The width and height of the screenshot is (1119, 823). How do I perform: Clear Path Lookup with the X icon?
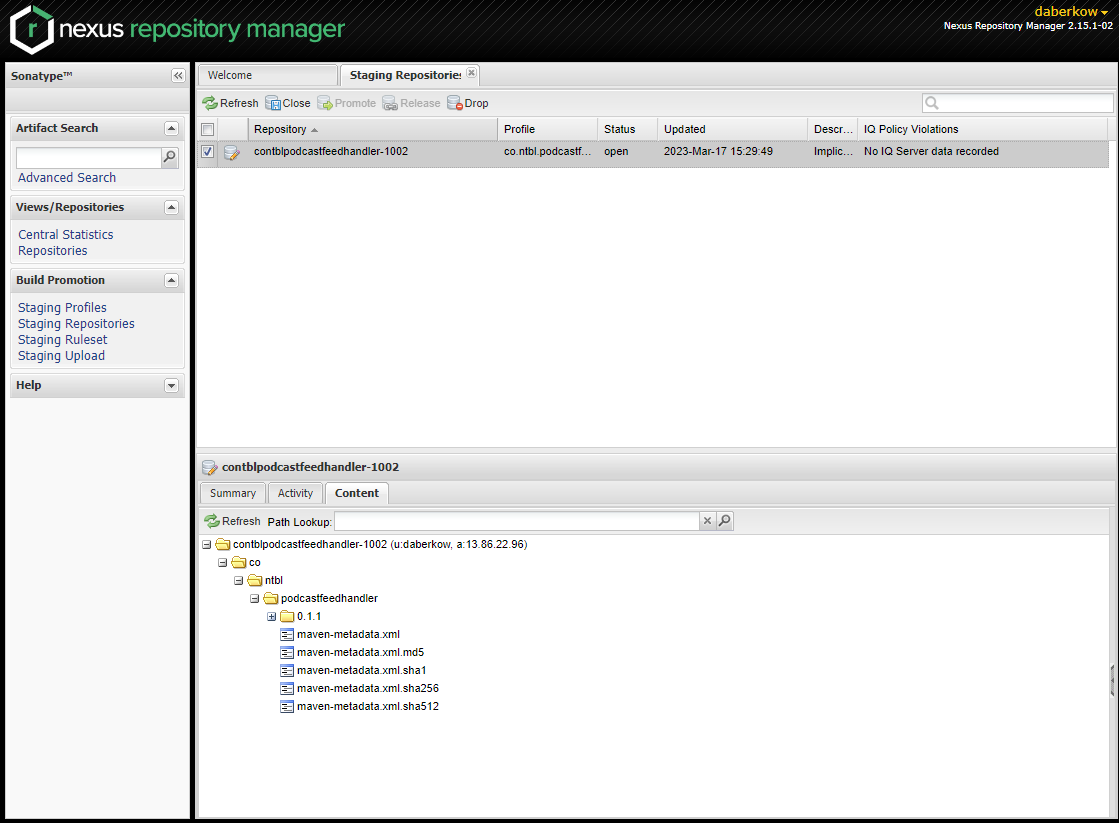pyautogui.click(x=707, y=521)
